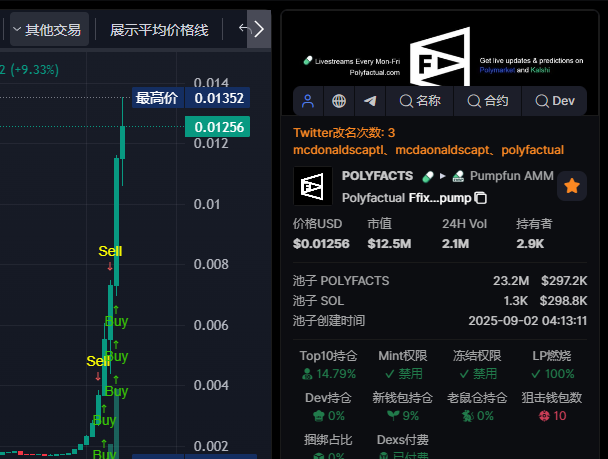The height and width of the screenshot is (459, 608).
Task: Click polyfactual Twitter name
Action: (532, 150)
